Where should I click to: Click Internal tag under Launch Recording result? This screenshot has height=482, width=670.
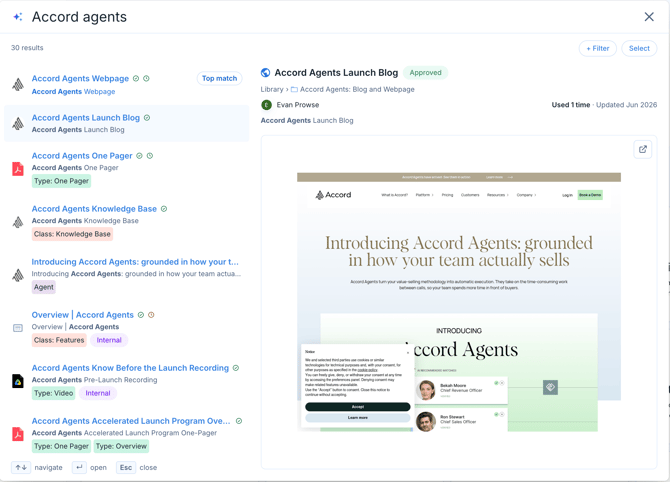pos(98,393)
